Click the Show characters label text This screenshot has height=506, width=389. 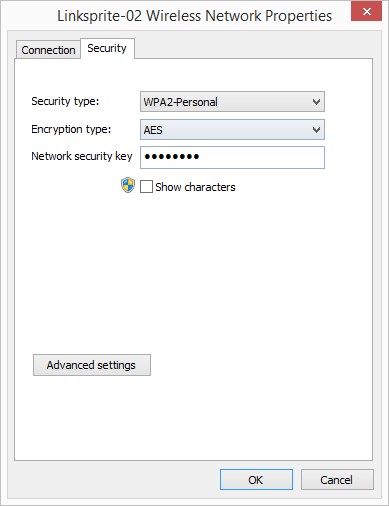195,187
